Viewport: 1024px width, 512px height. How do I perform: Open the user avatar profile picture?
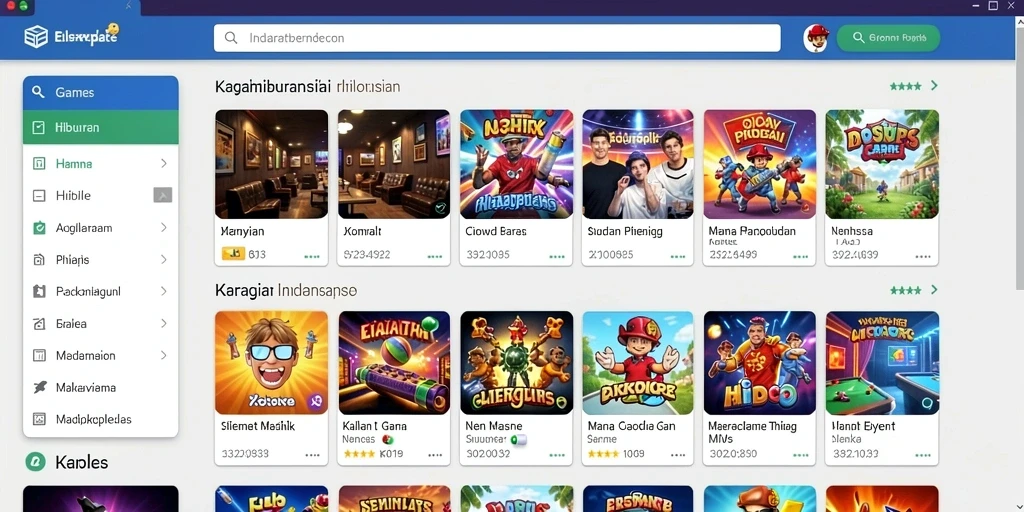click(816, 38)
